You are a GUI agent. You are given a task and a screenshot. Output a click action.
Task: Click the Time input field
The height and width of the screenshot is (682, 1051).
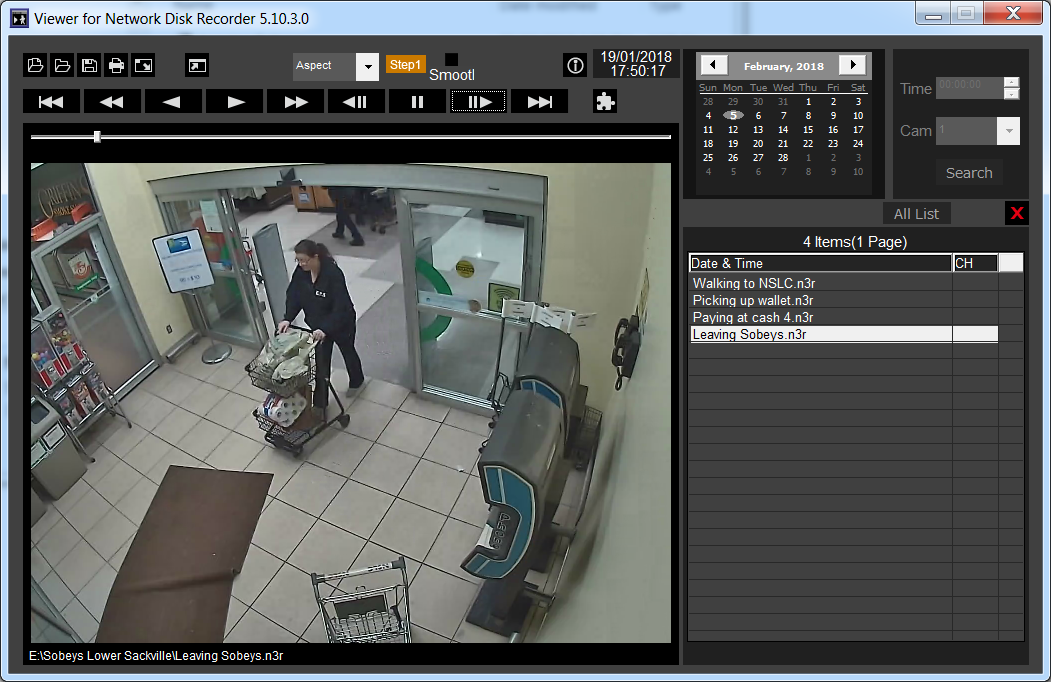click(969, 88)
